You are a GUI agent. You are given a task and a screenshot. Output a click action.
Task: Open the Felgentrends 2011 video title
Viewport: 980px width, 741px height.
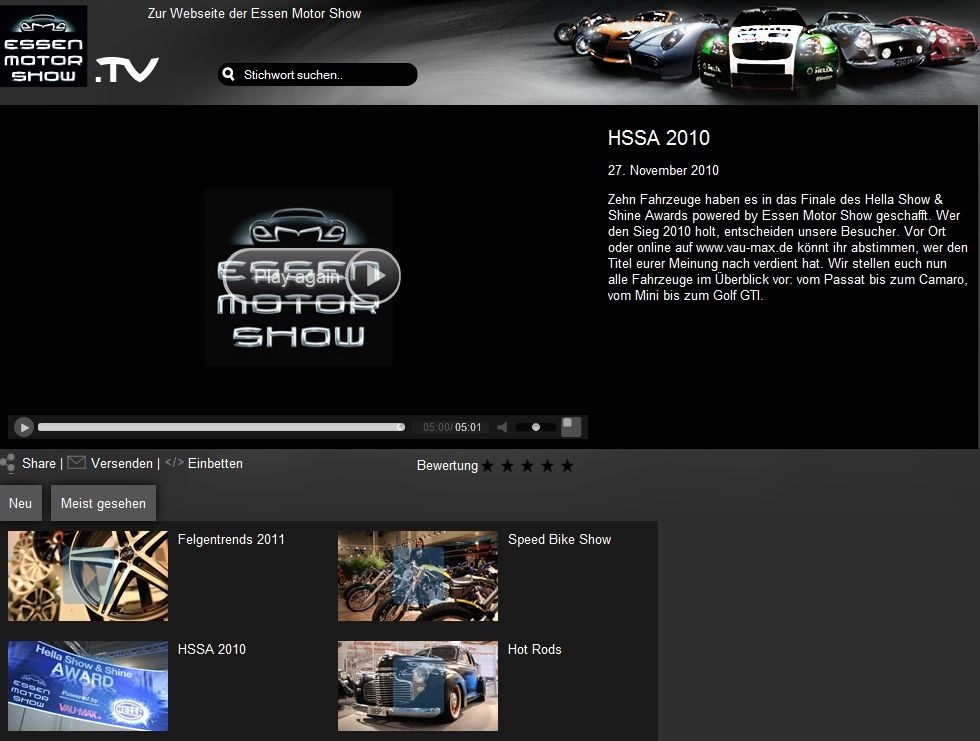pyautogui.click(x=231, y=540)
